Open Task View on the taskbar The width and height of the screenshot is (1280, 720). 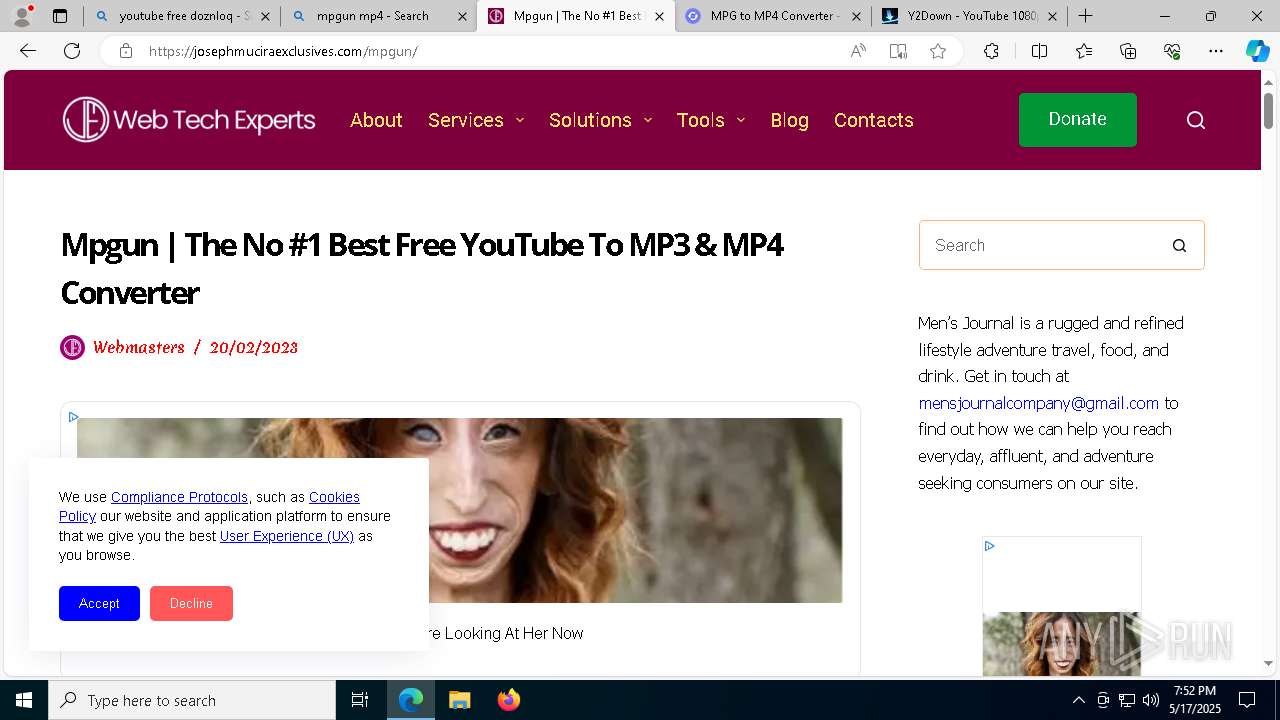[x=360, y=700]
